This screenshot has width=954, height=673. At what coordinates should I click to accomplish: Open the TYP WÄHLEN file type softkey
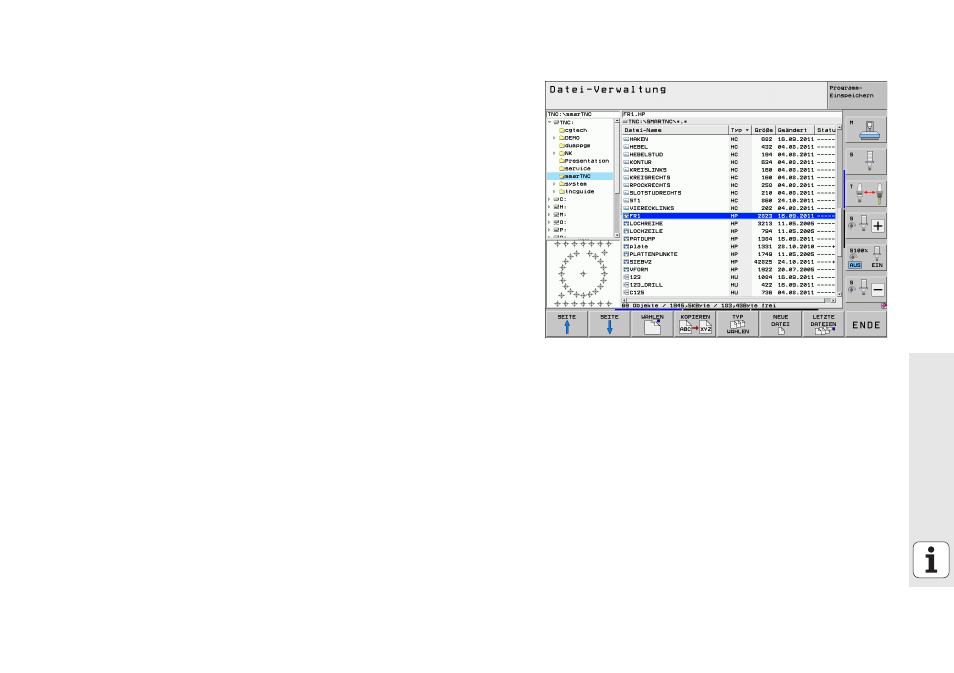(737, 324)
